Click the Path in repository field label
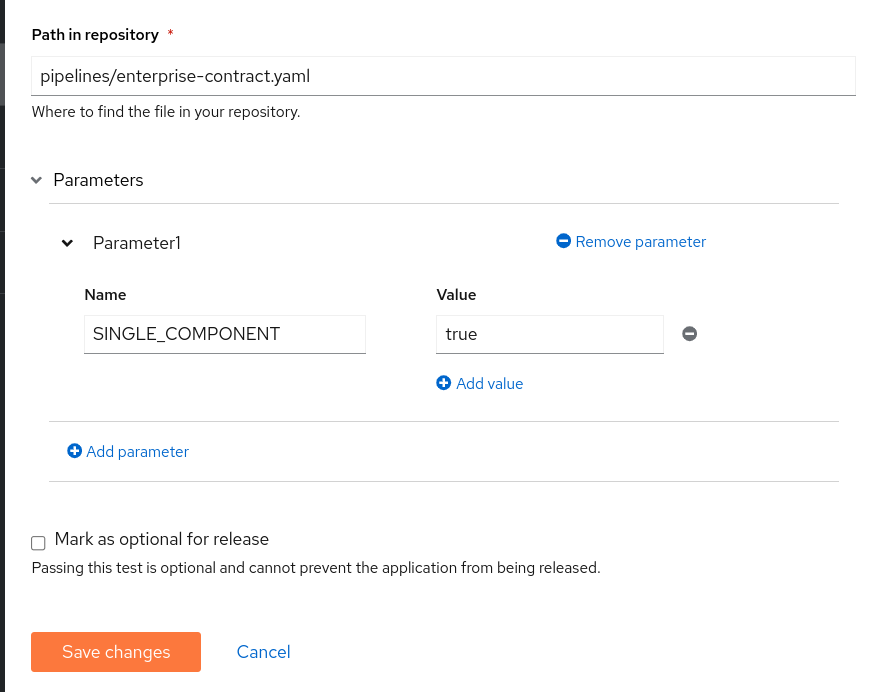The image size is (875, 692). 95,35
